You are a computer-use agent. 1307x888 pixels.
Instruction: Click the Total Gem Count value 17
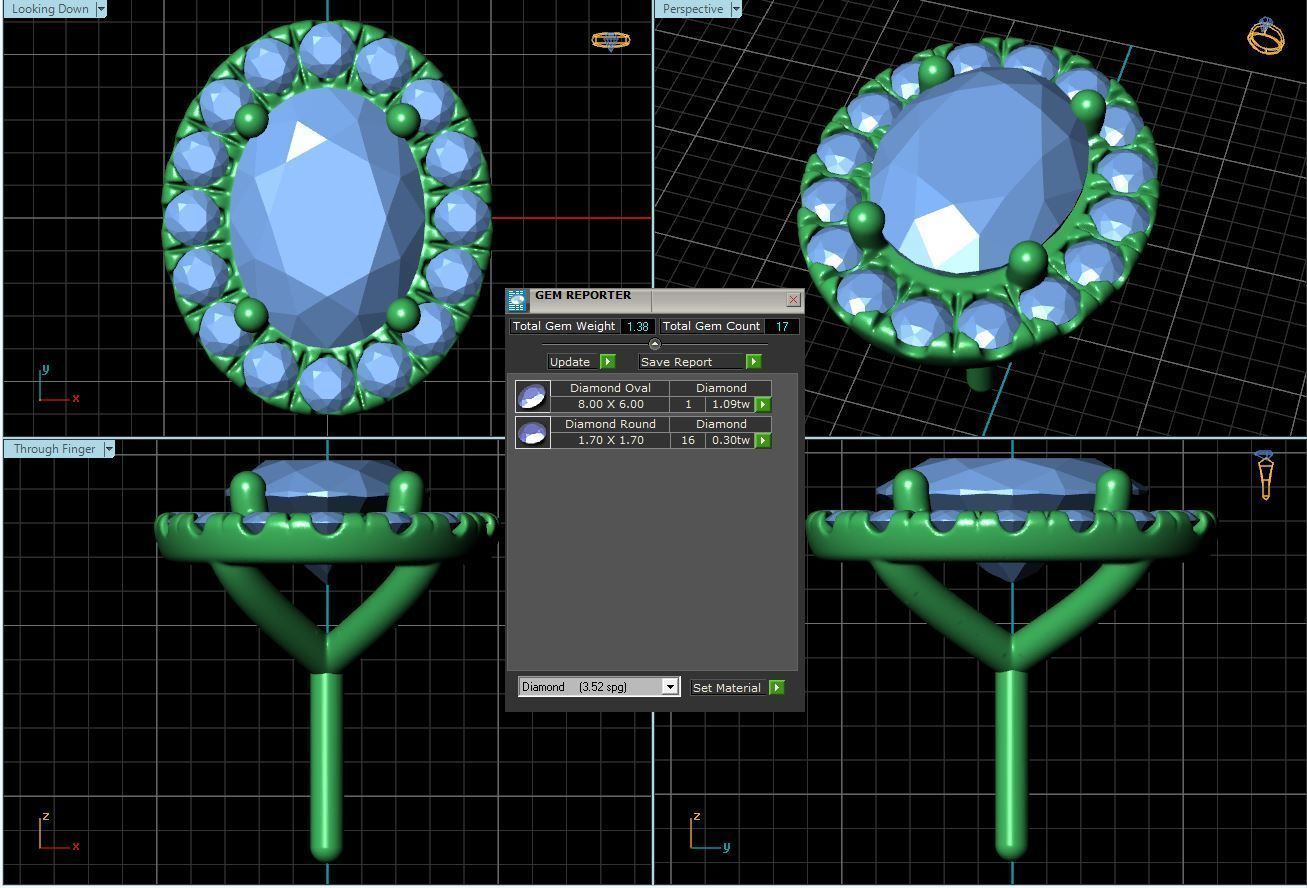pos(781,326)
